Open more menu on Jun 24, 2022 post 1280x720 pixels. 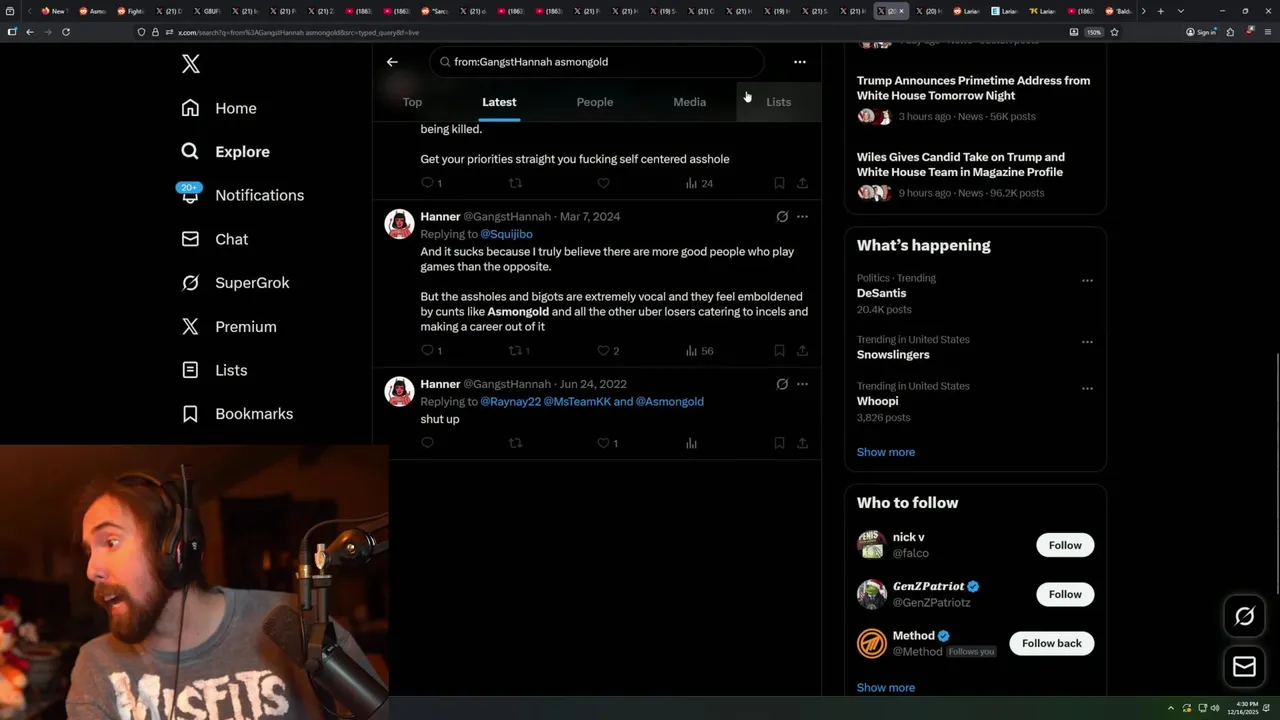(x=802, y=384)
